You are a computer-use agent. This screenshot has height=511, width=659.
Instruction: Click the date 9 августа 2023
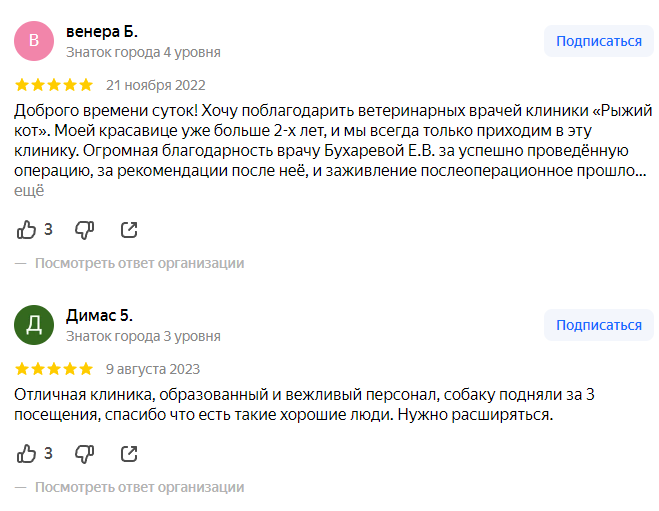[x=152, y=369]
